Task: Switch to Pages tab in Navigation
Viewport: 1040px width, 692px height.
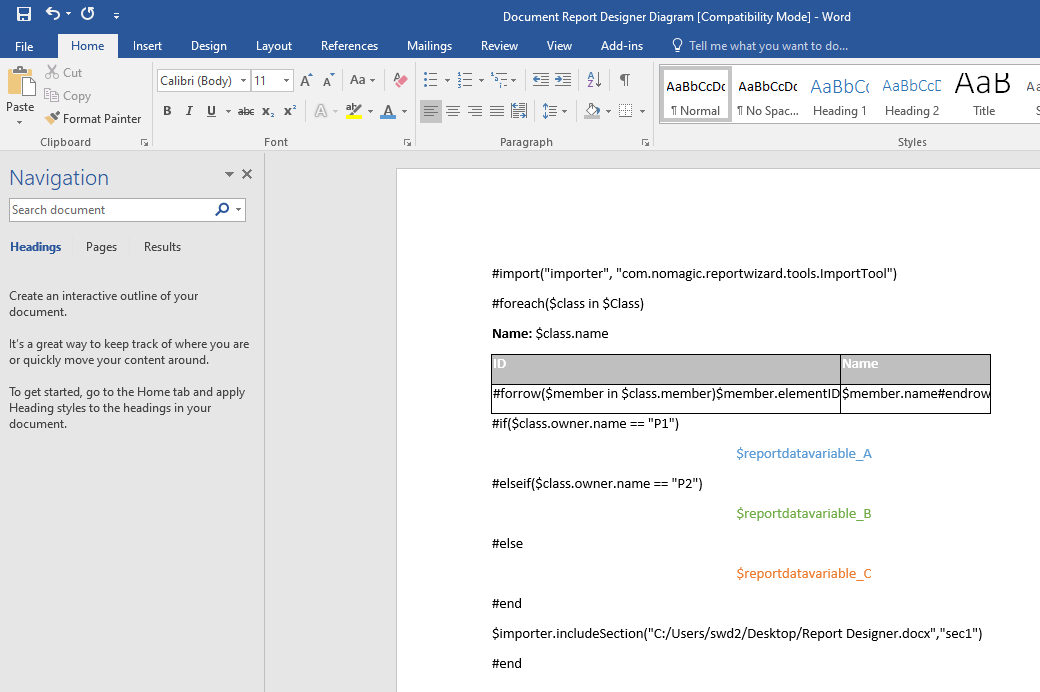Action: tap(101, 247)
